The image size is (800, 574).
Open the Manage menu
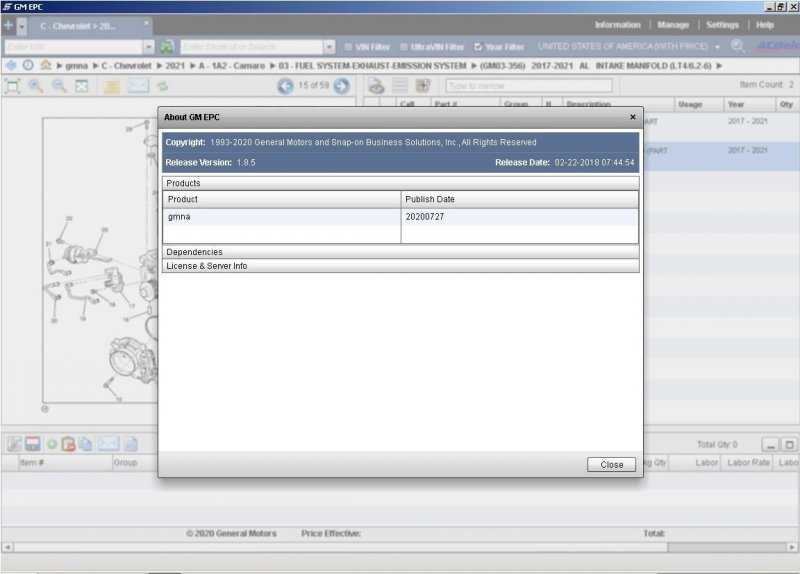pyautogui.click(x=673, y=24)
